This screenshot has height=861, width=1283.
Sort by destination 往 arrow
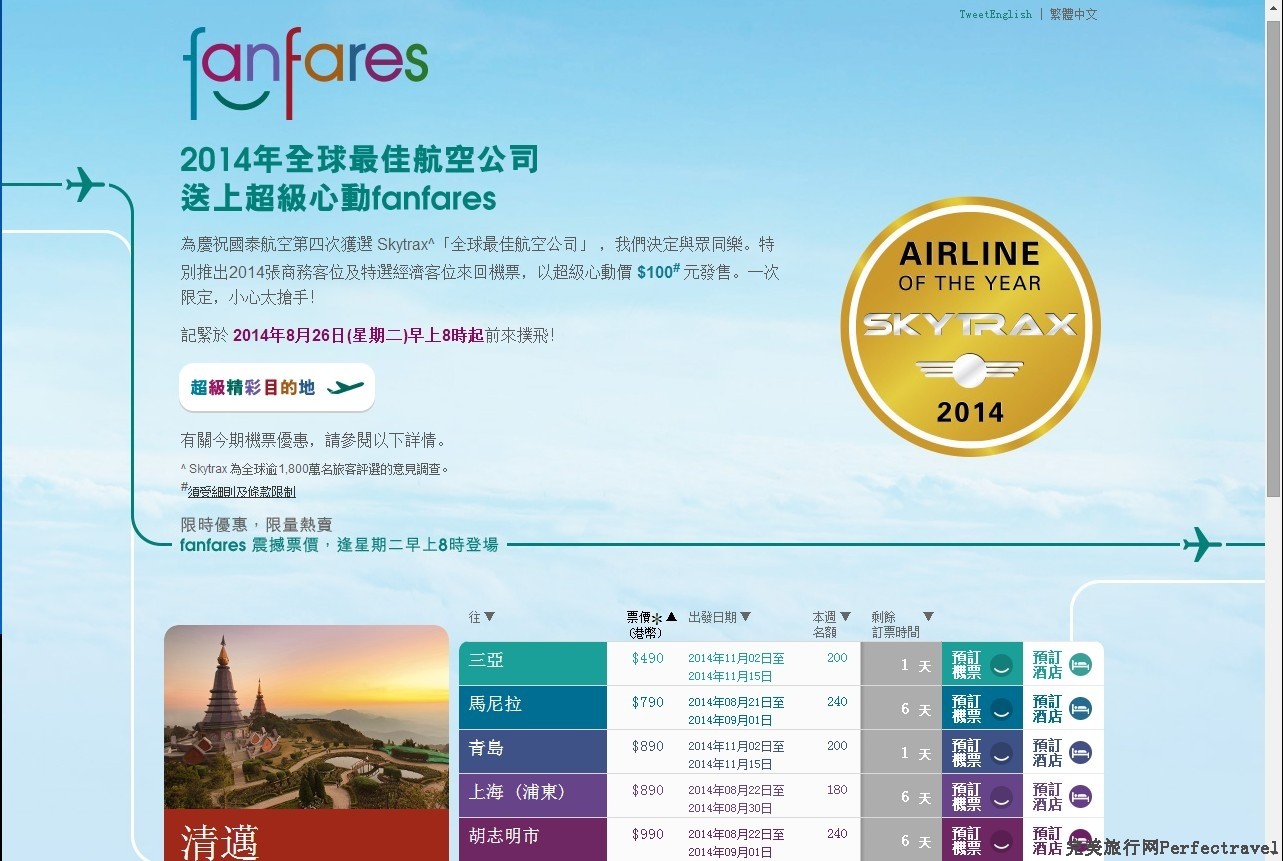pyautogui.click(x=489, y=617)
